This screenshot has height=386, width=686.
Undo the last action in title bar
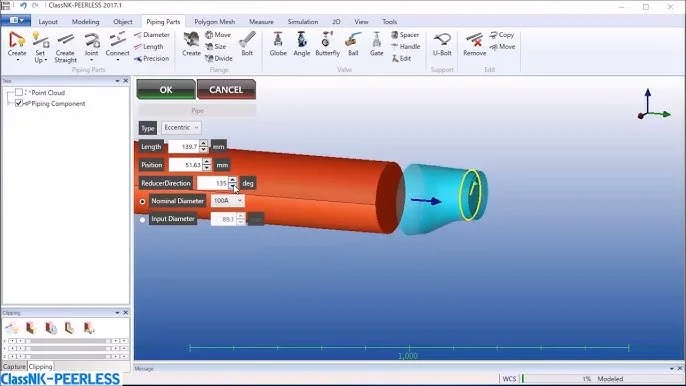pos(23,5)
